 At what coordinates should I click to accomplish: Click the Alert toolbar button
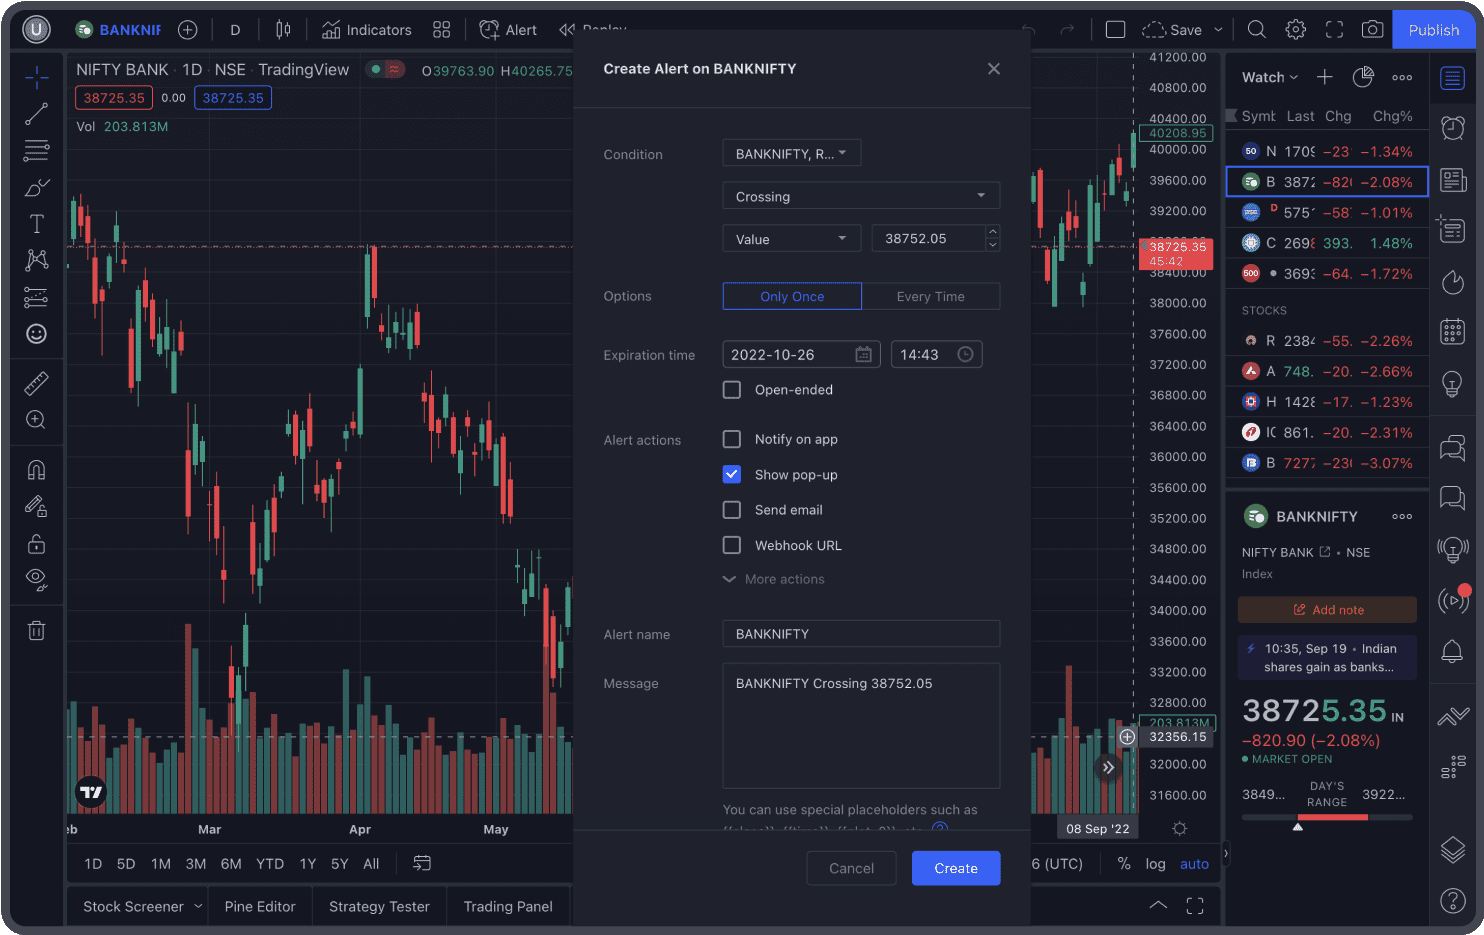click(509, 30)
